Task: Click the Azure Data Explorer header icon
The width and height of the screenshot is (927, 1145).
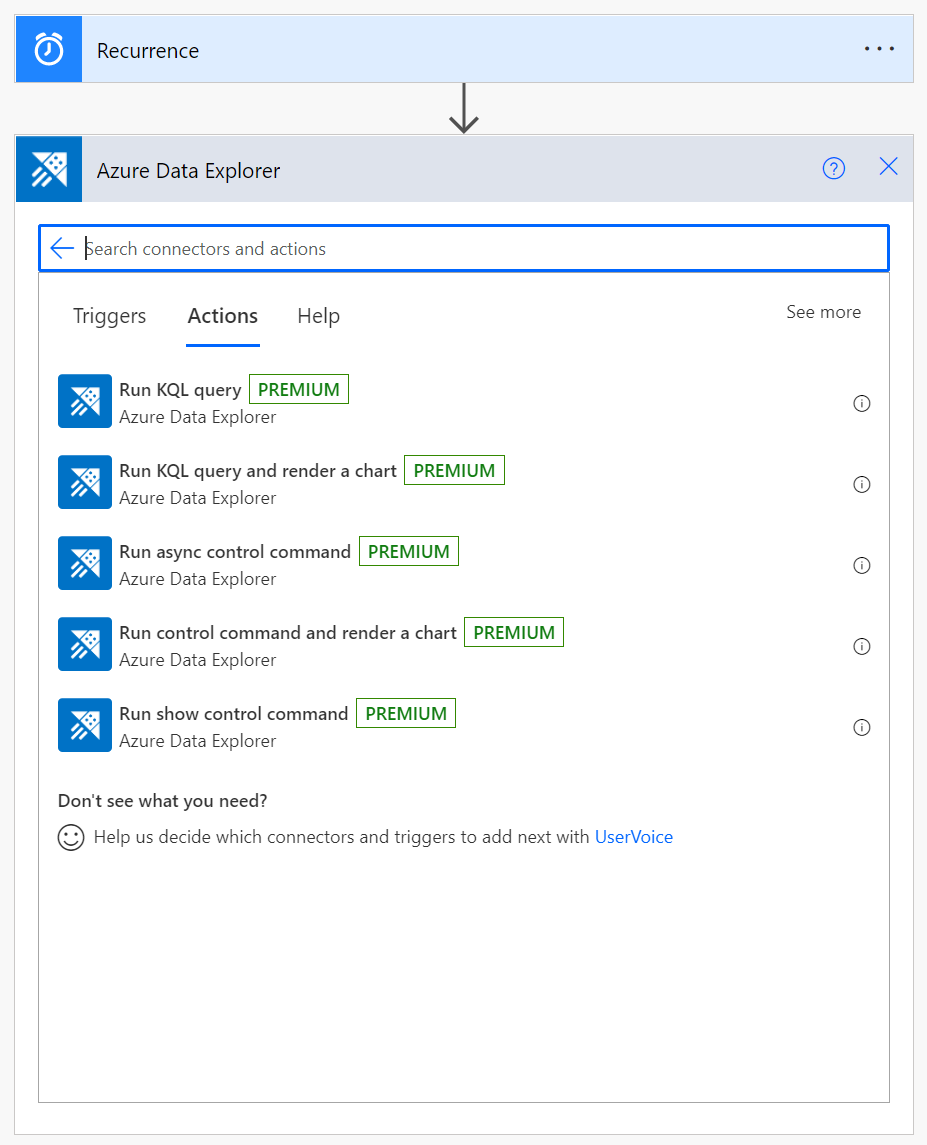Action: [48, 168]
